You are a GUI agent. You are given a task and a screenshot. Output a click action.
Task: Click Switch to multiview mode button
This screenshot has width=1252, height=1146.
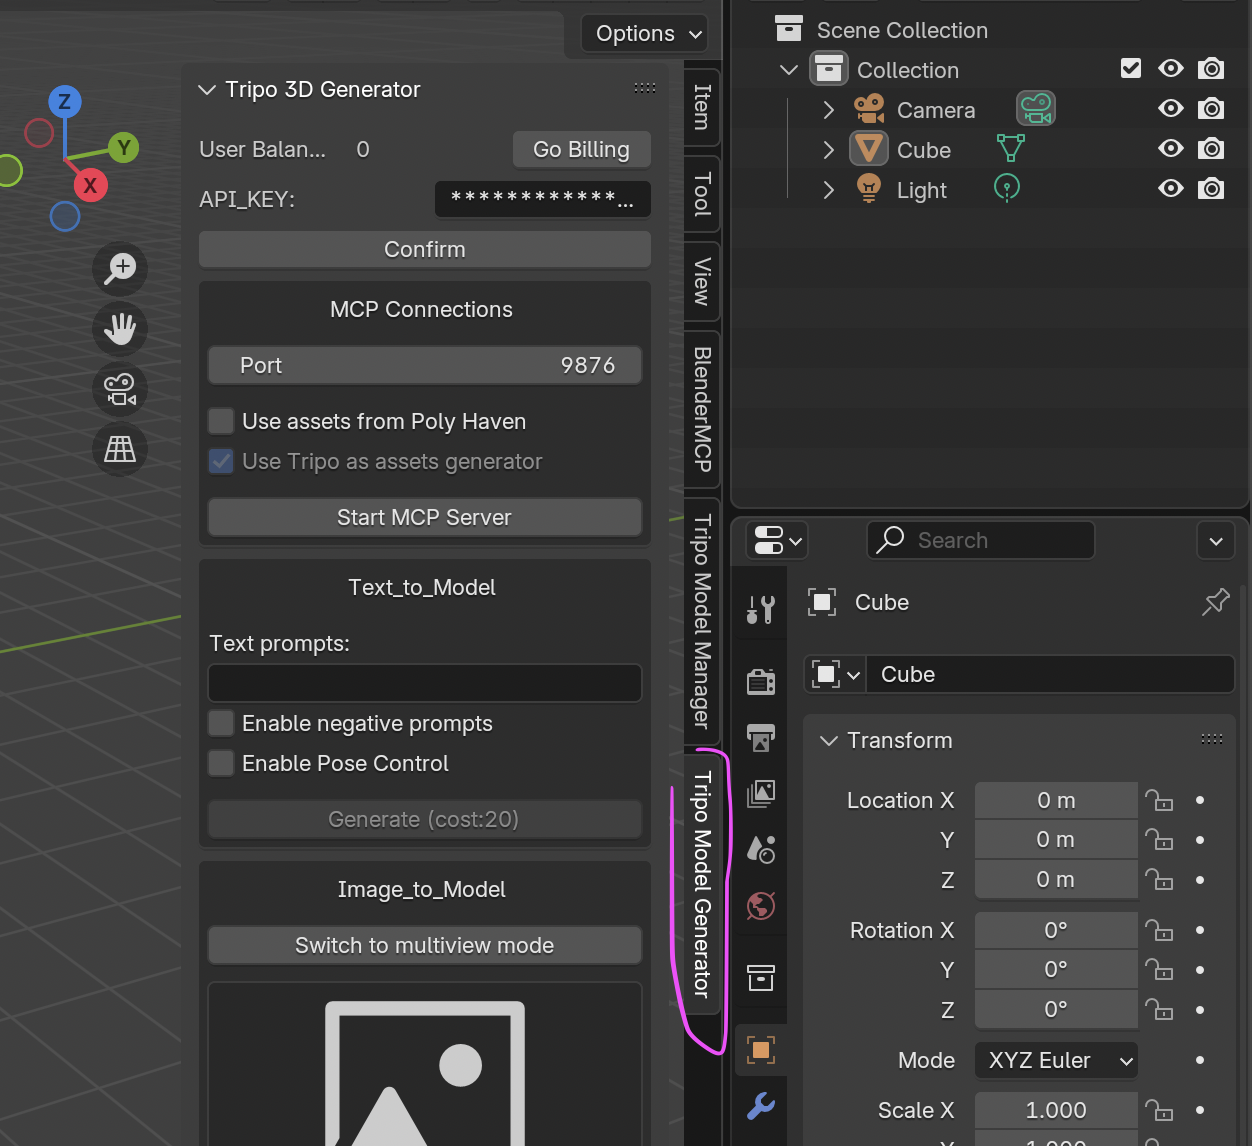425,945
